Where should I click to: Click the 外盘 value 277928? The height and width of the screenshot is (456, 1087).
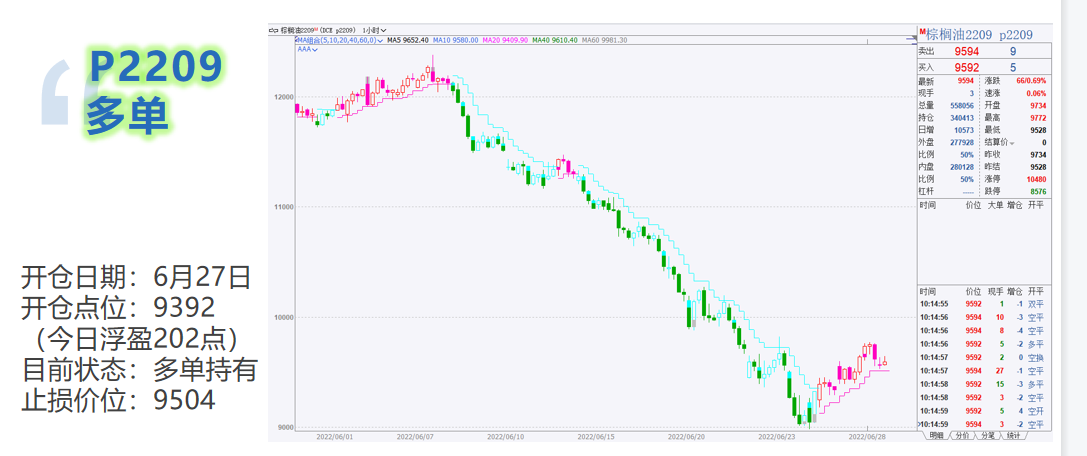point(962,142)
